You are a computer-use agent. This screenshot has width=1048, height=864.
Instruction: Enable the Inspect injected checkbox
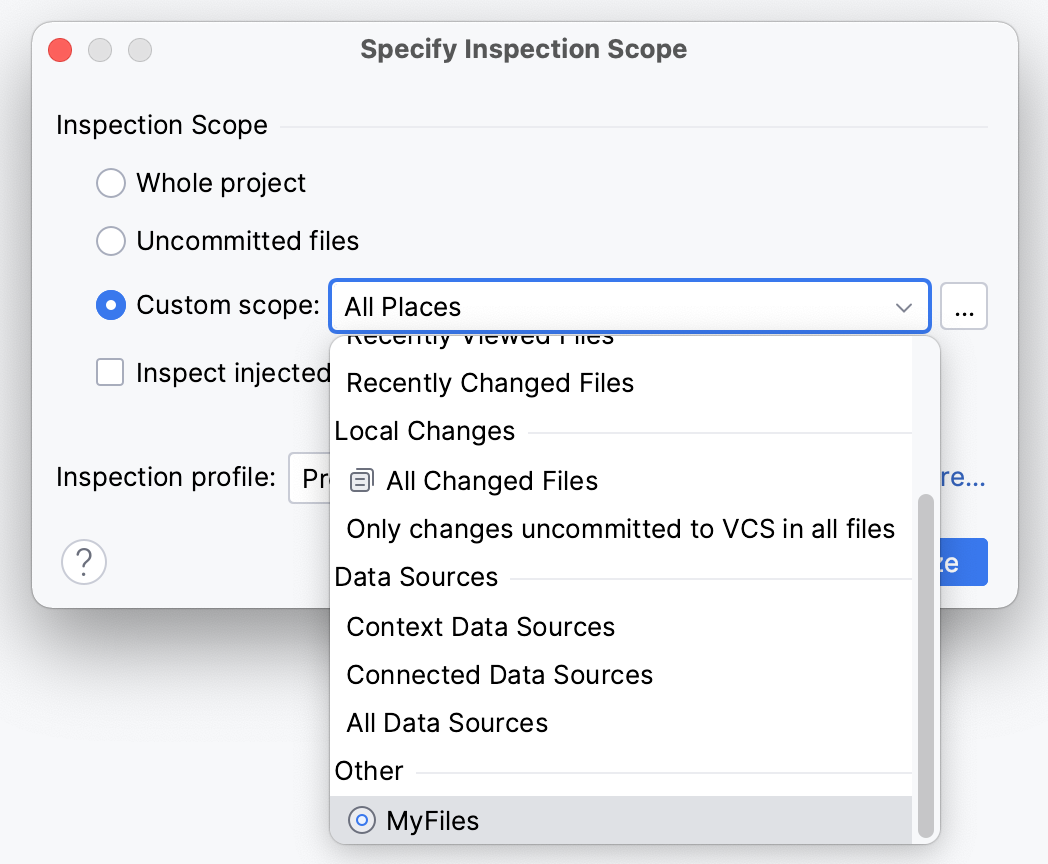point(110,373)
